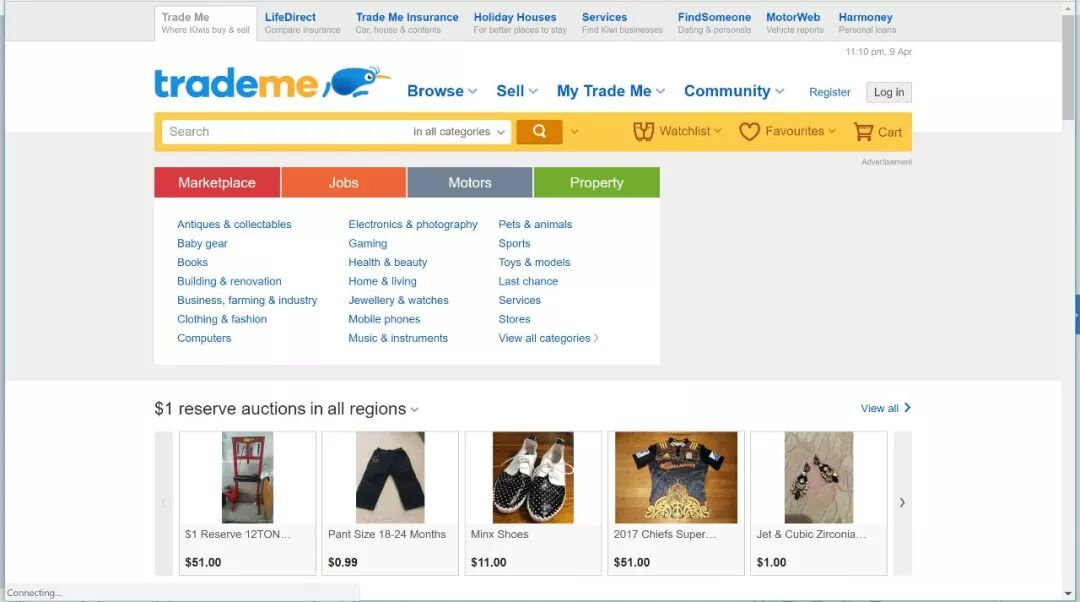The height and width of the screenshot is (602, 1080).
Task: Click the Favourites heart icon
Action: click(x=749, y=132)
